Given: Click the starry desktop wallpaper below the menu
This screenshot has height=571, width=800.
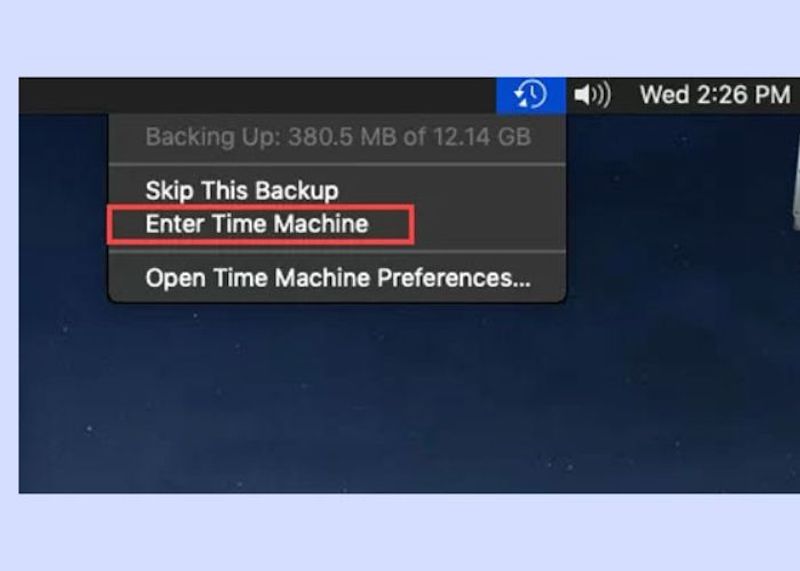Looking at the screenshot, I should pyautogui.click(x=357, y=398).
